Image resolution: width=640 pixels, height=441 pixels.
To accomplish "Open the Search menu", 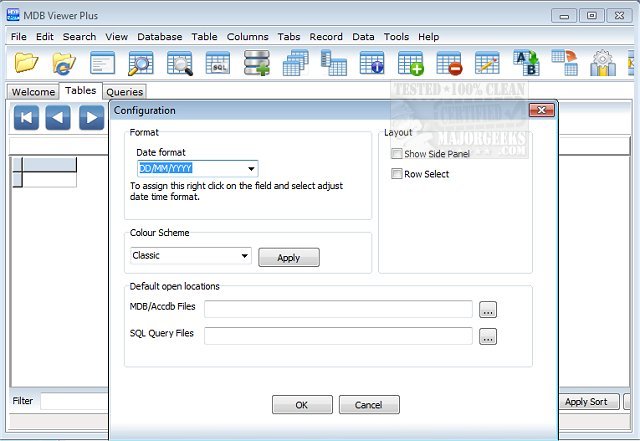I will [80, 37].
